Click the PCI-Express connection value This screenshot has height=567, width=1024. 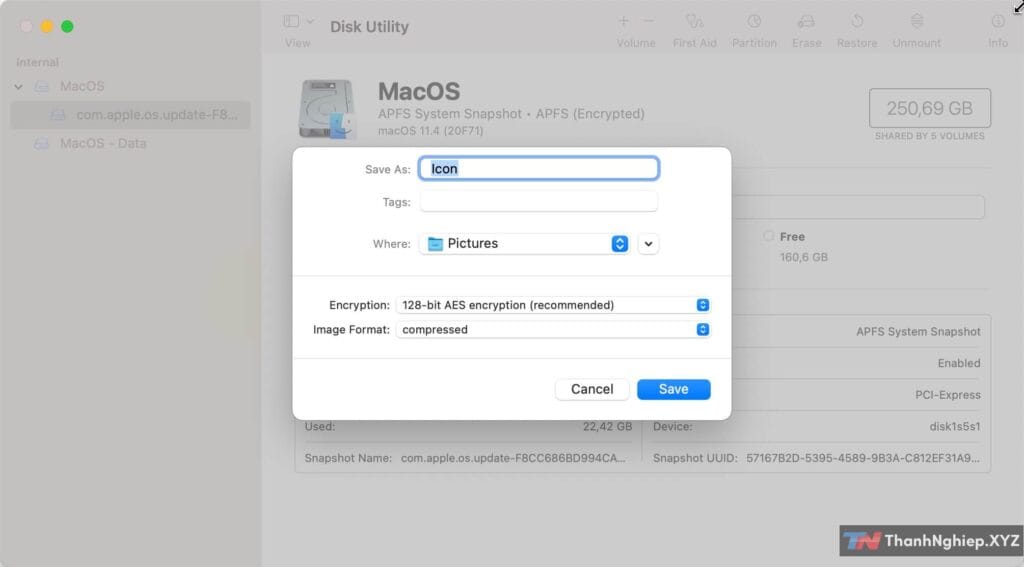tap(948, 395)
